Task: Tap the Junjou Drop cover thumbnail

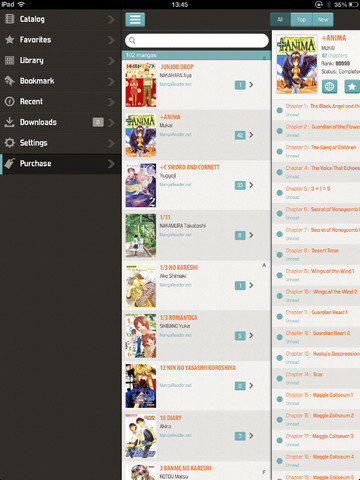Action: point(141,85)
